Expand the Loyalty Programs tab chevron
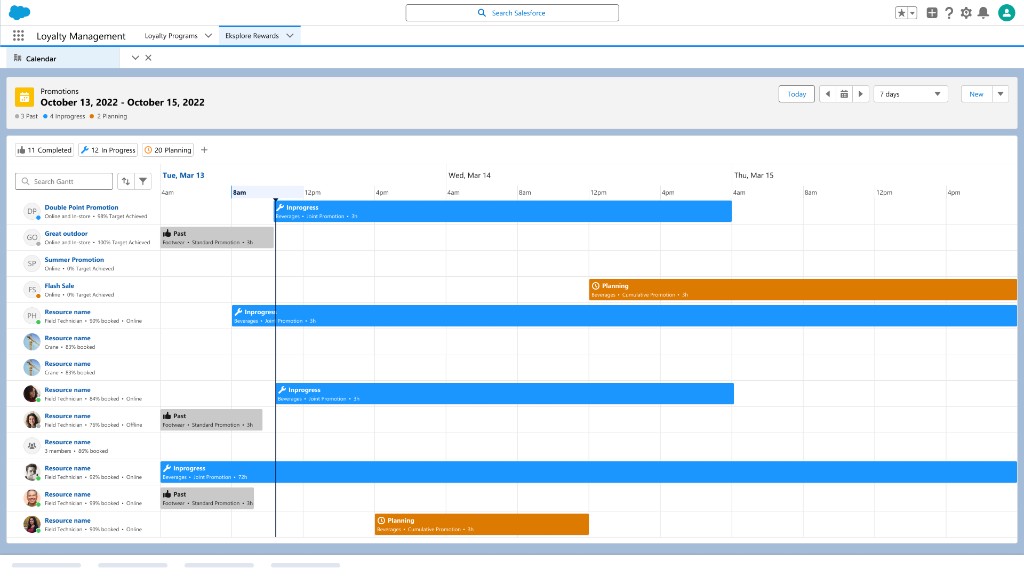The height and width of the screenshot is (576, 1024). tap(208, 36)
